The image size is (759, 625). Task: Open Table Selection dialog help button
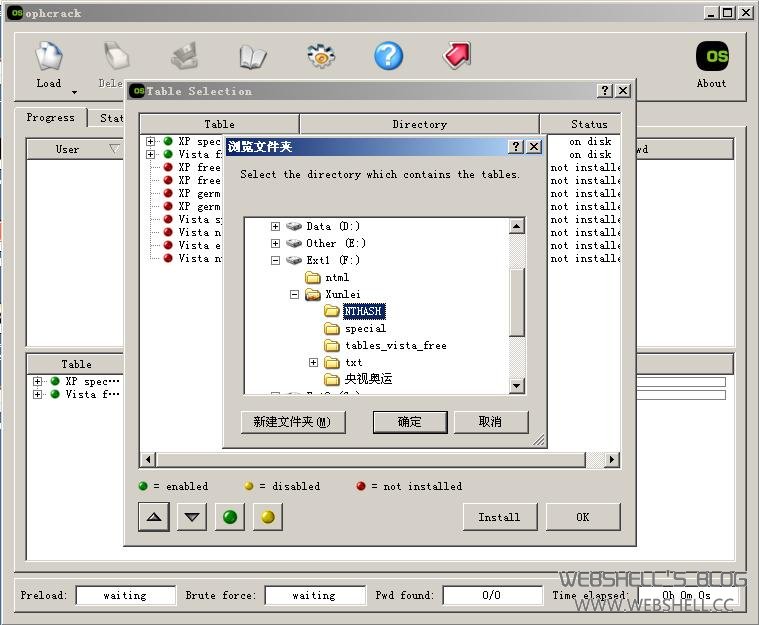click(x=605, y=91)
